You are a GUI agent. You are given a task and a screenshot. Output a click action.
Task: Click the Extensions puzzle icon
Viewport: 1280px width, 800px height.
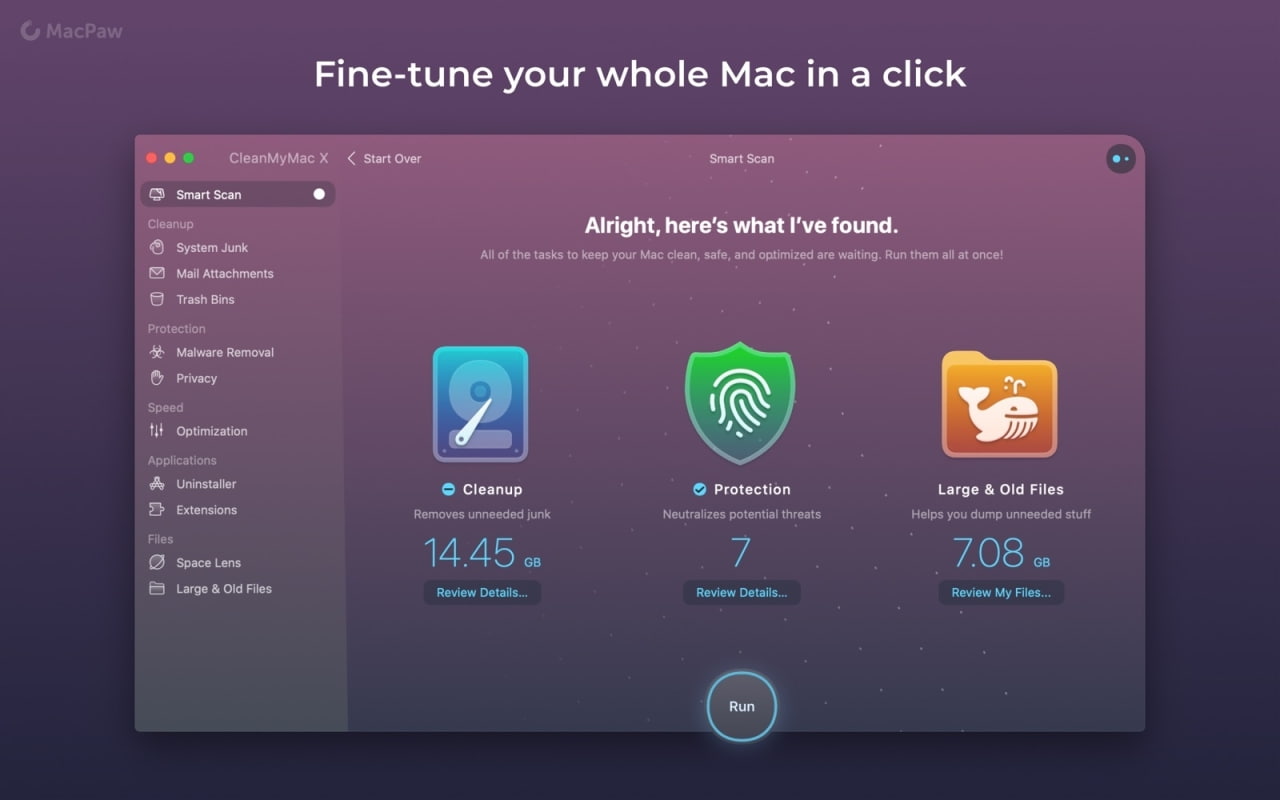tap(157, 510)
